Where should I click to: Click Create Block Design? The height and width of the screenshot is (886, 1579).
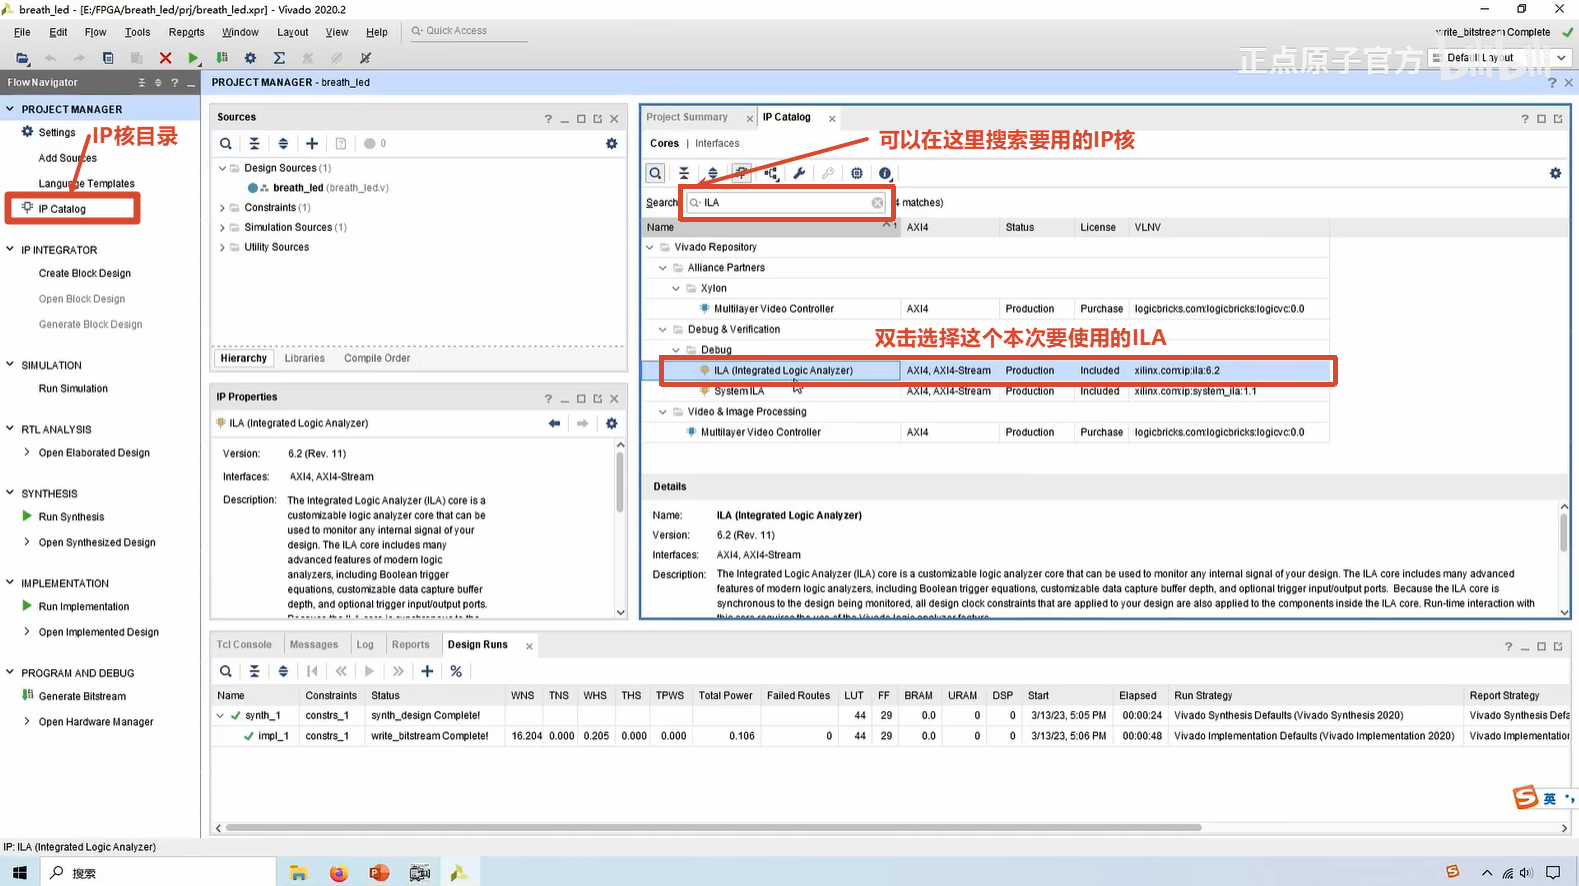click(x=85, y=273)
